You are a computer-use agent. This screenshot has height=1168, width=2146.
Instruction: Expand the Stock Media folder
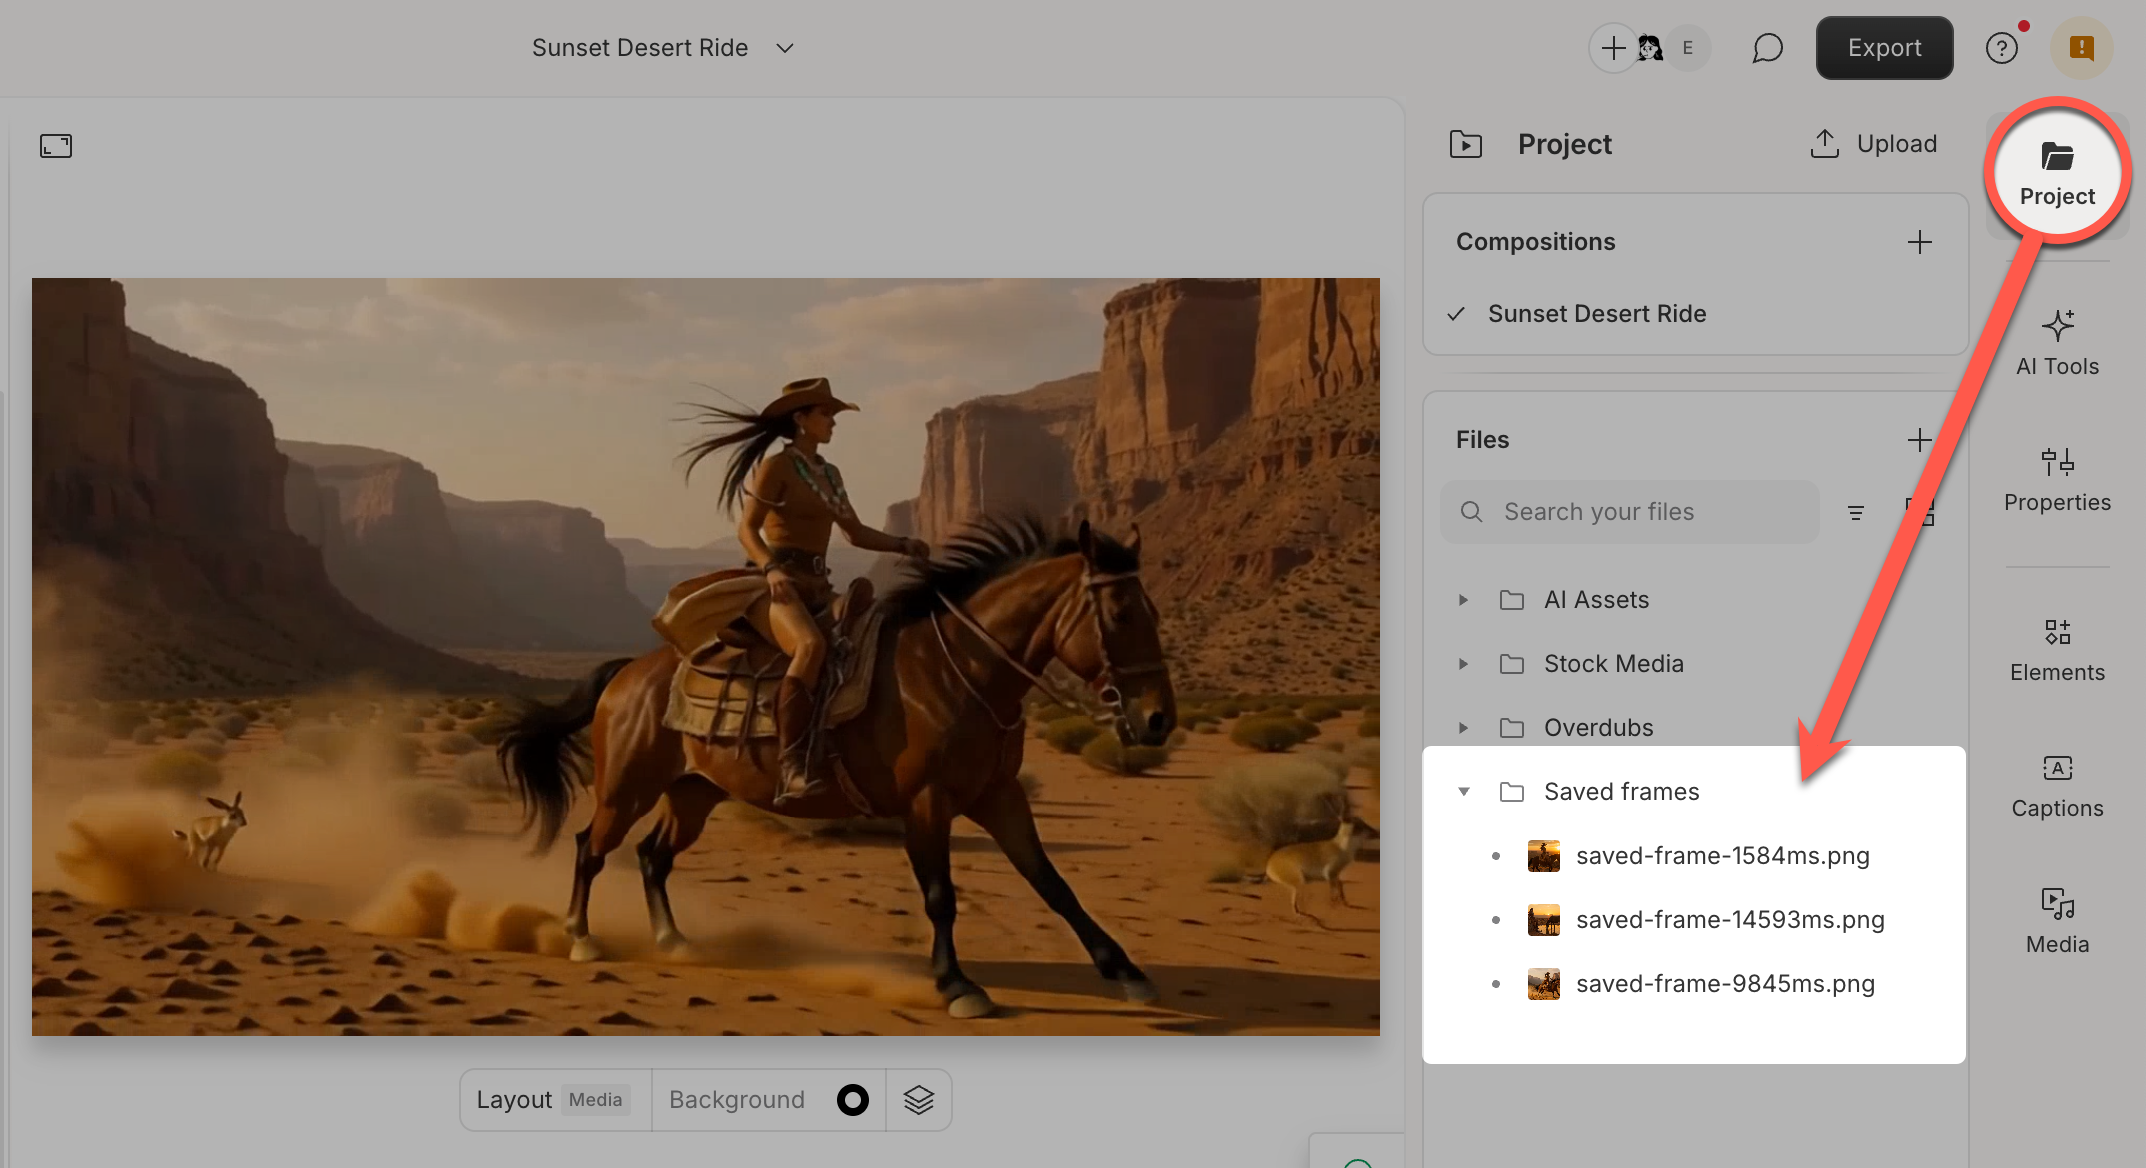(1463, 663)
